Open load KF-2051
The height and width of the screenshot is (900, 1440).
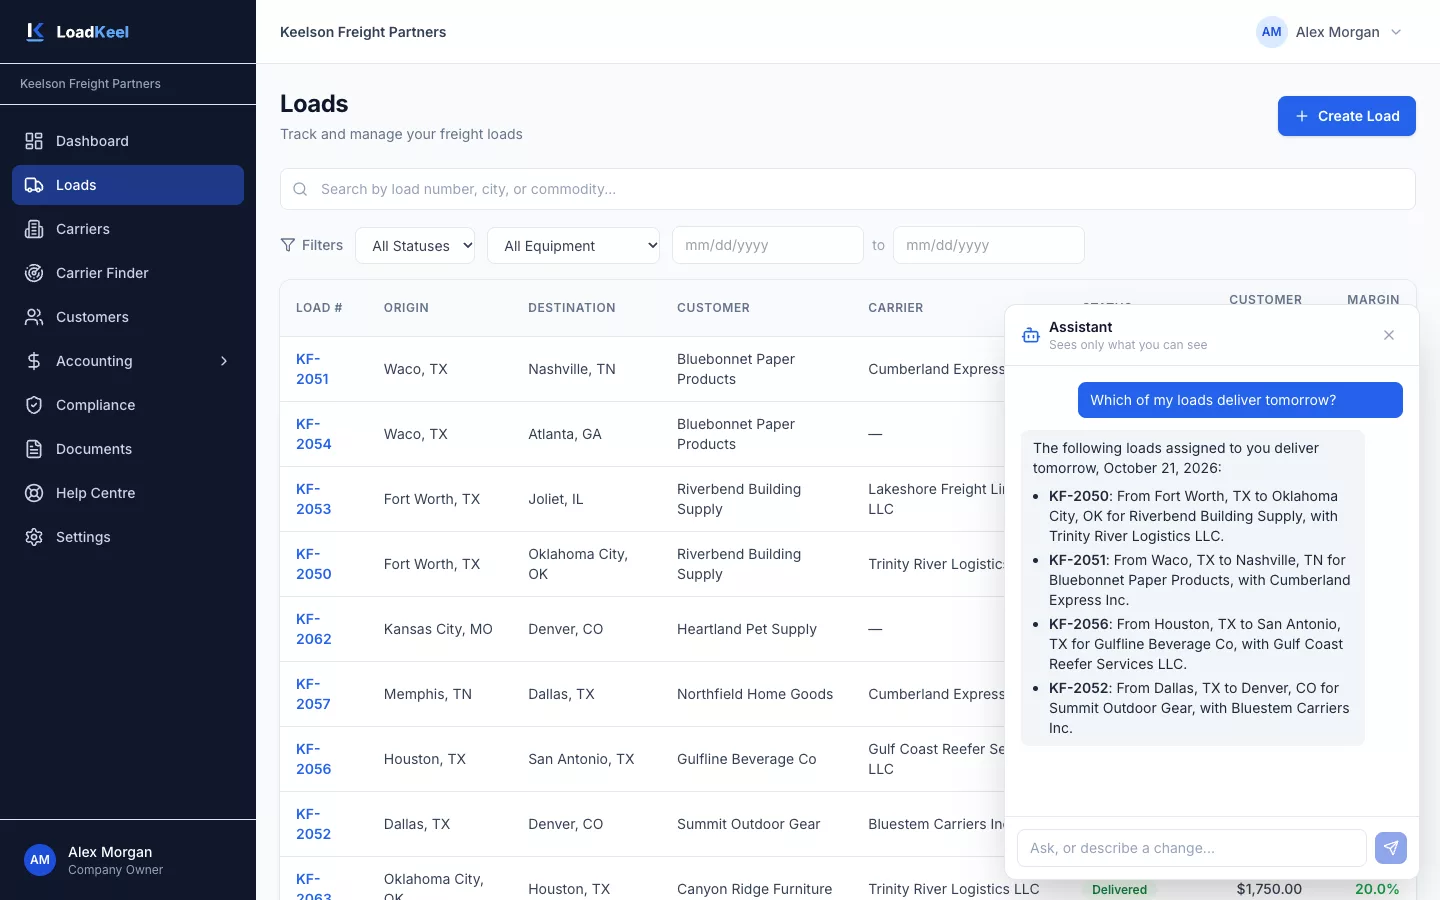312,369
